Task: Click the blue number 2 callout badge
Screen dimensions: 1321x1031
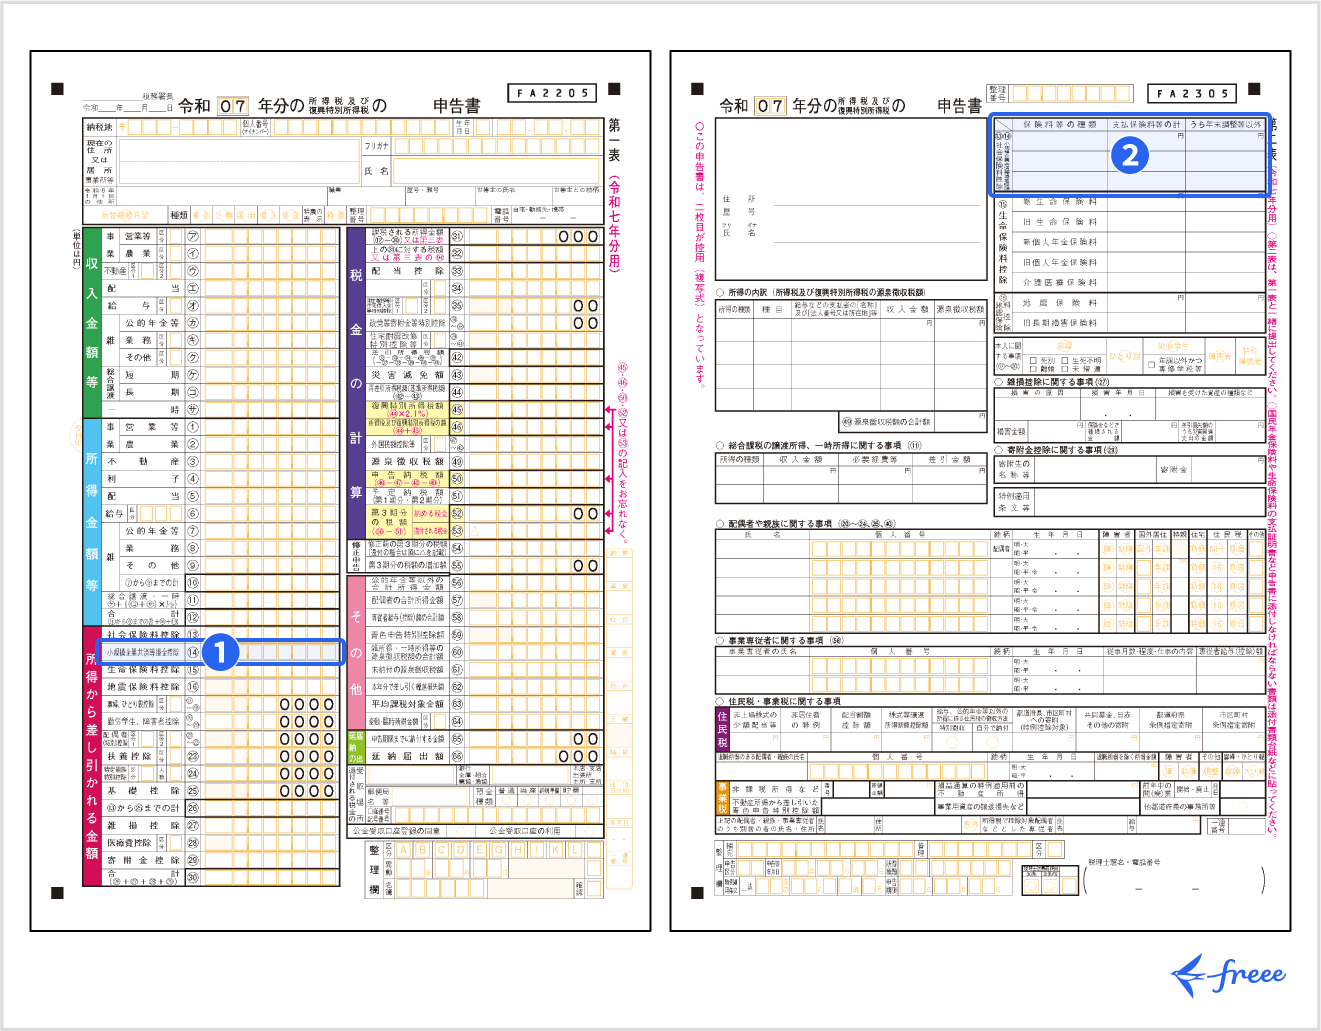Action: pos(1130,155)
